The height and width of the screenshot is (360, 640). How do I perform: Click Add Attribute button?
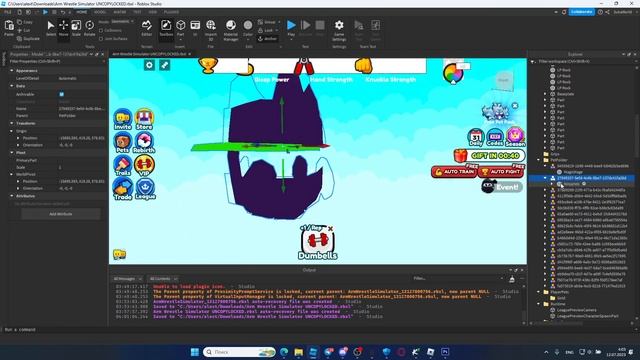point(61,214)
